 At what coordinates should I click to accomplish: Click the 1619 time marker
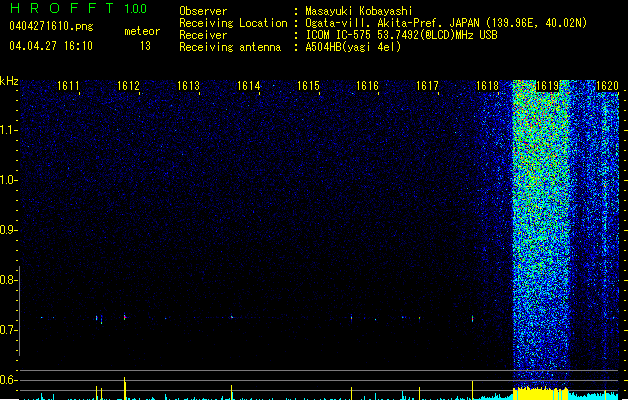pos(548,86)
